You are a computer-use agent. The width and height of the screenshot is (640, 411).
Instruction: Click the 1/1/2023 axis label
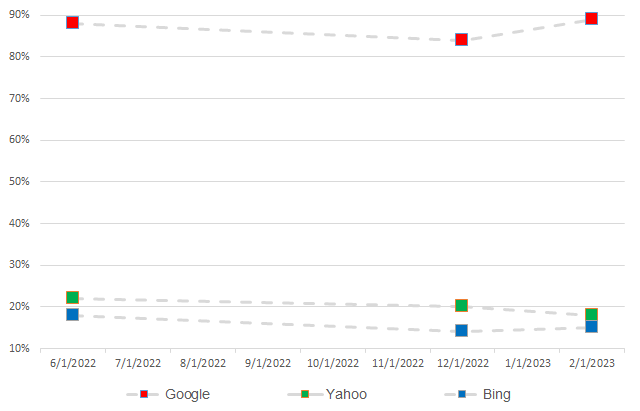[528, 363]
